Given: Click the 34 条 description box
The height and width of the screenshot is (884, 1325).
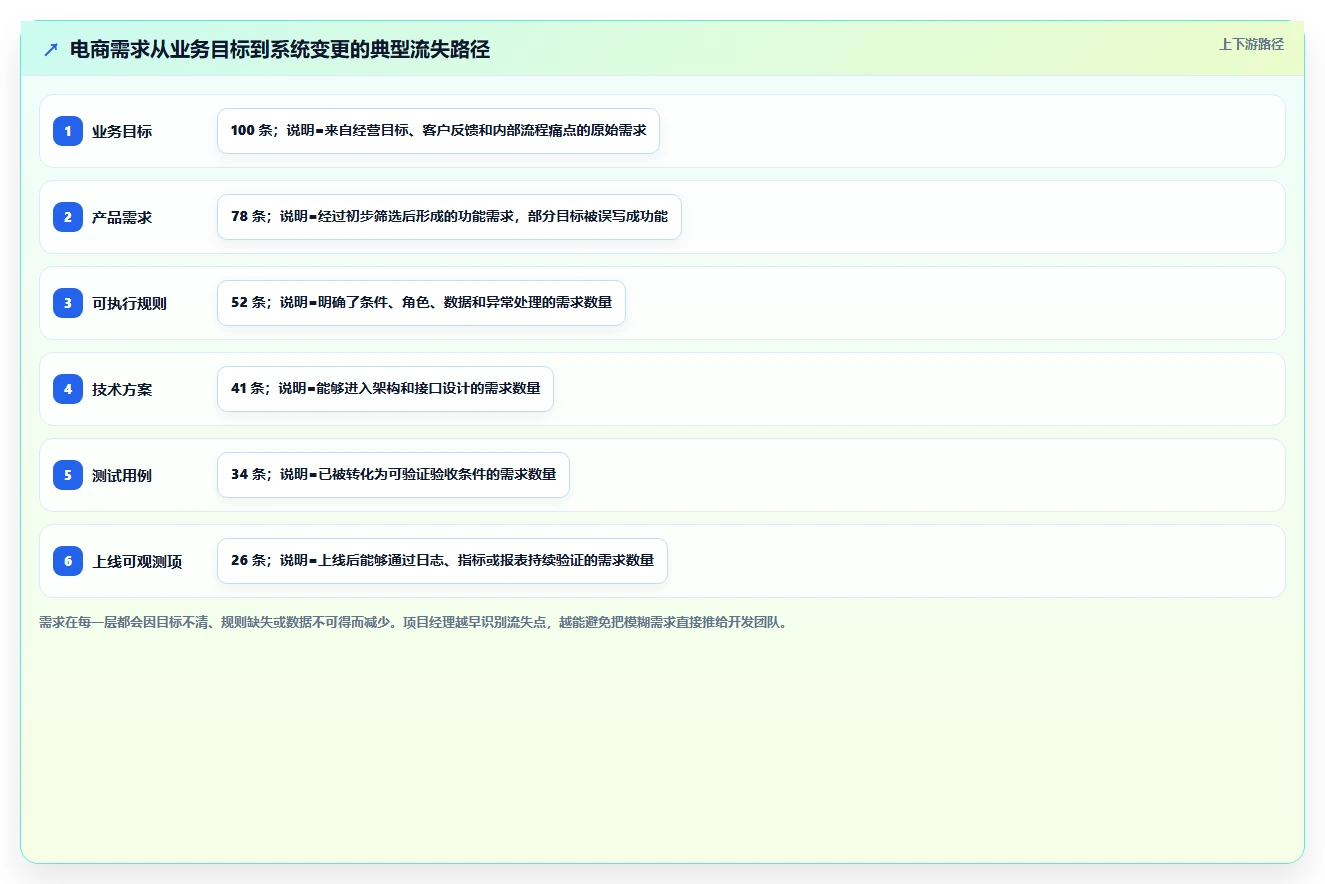Looking at the screenshot, I should (393, 475).
